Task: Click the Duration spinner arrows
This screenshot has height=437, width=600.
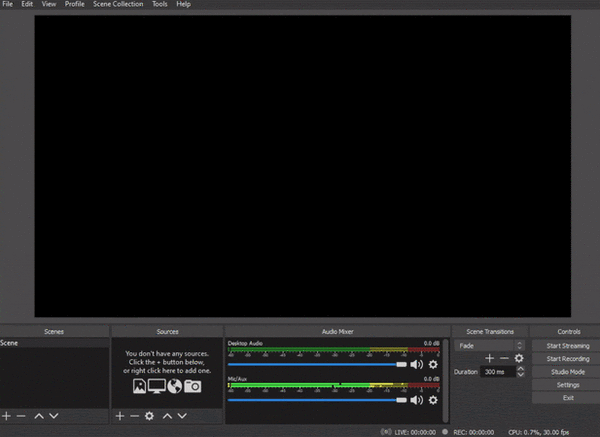Action: click(x=520, y=371)
